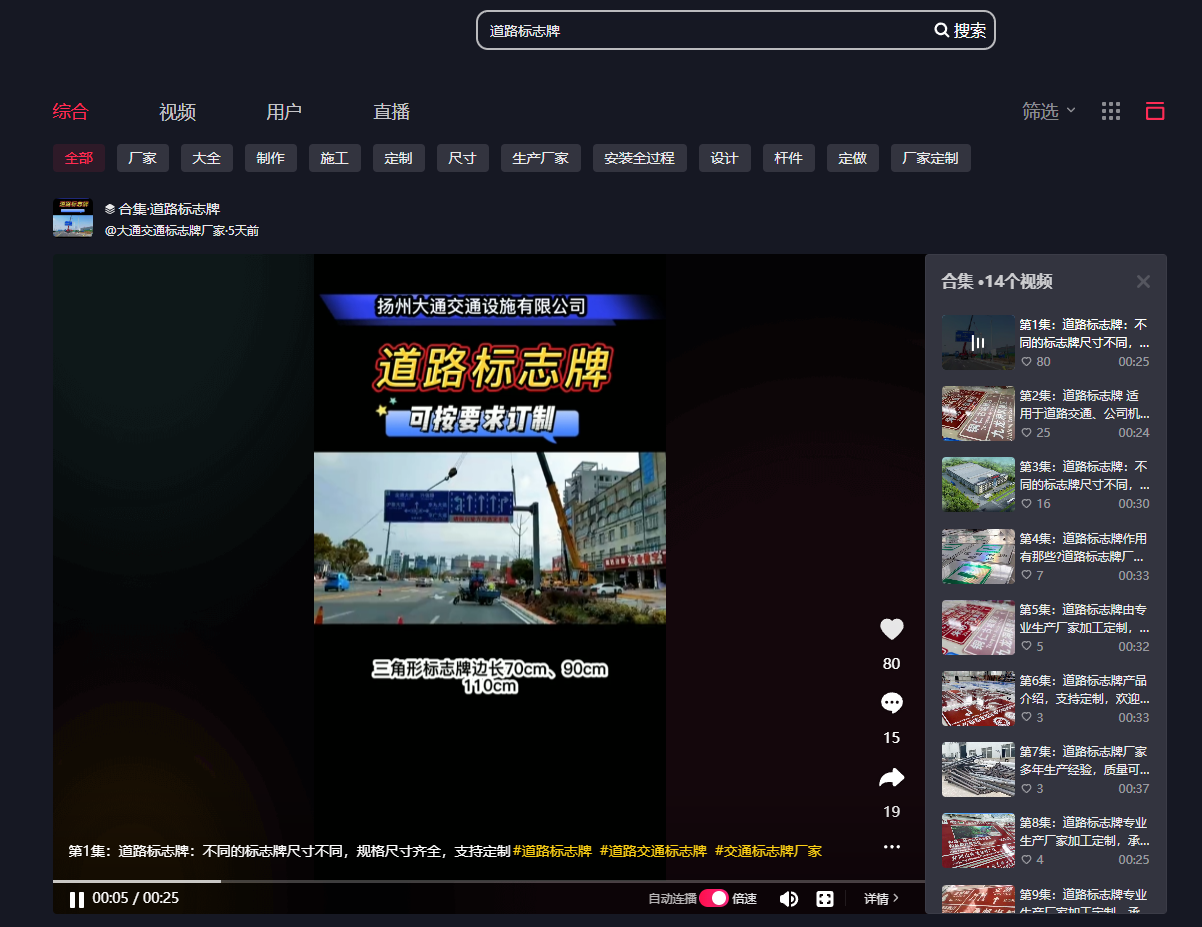The image size is (1202, 927).
Task: Close the 合集 collection panel
Action: (x=1143, y=282)
